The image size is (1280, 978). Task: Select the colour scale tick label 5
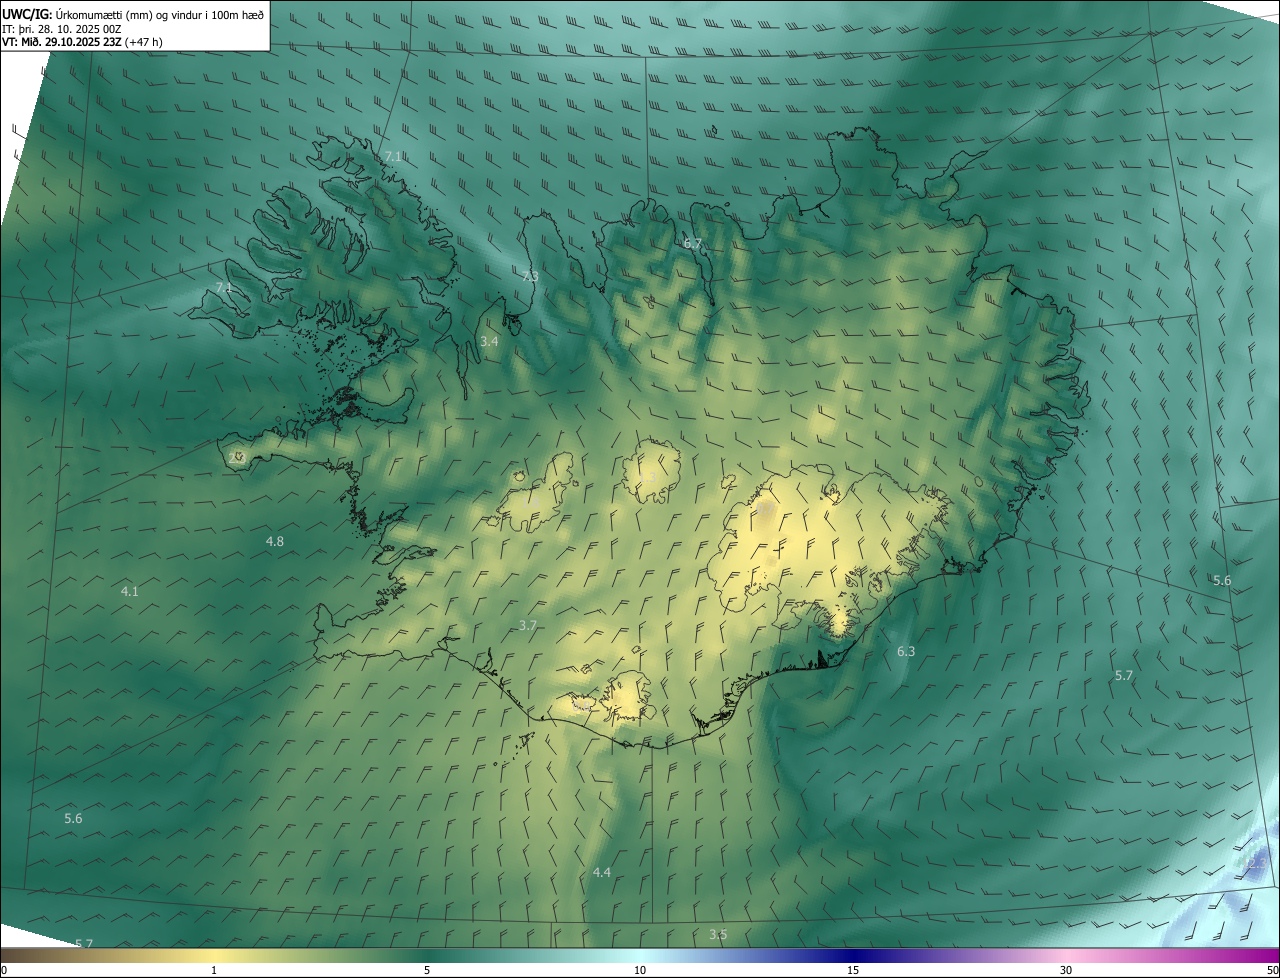(427, 970)
